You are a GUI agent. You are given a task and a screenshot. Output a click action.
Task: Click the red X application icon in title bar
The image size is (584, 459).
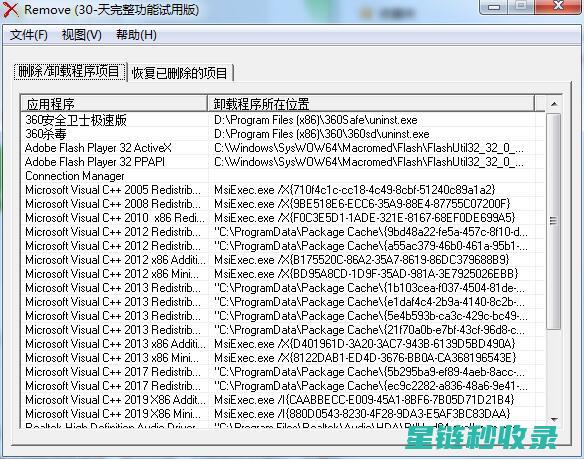10,9
